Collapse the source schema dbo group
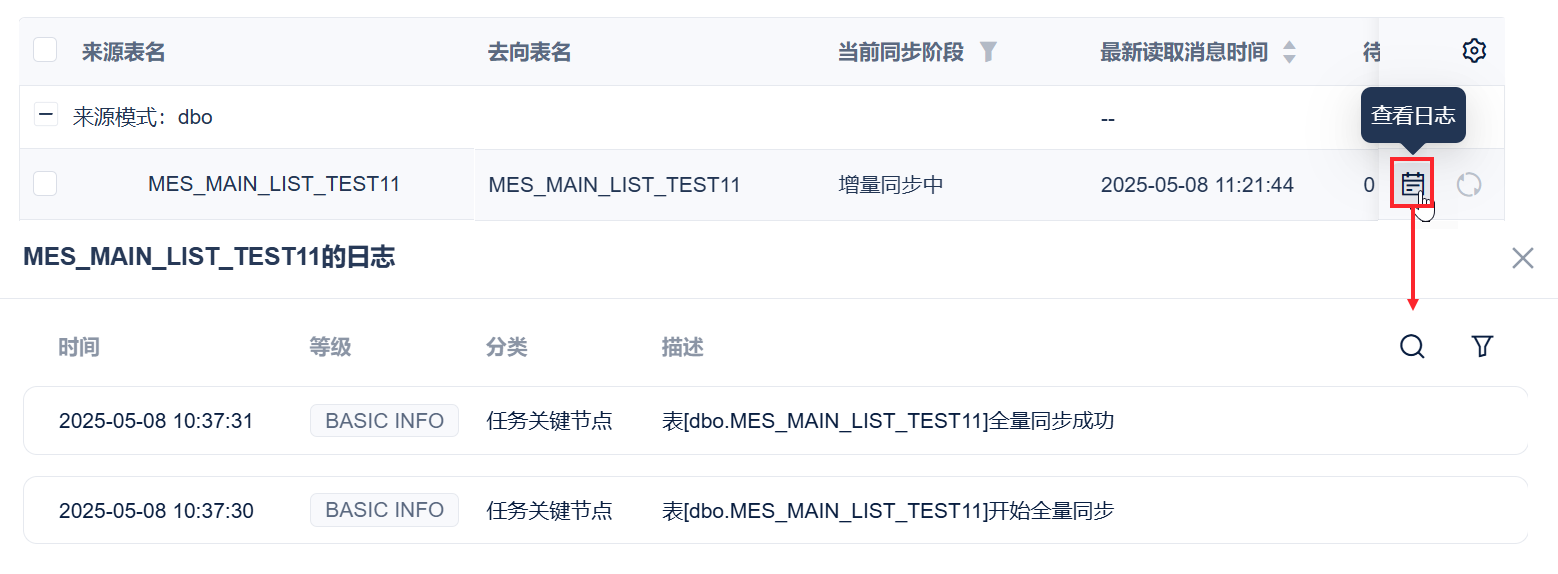This screenshot has width=1558, height=574. [x=46, y=115]
